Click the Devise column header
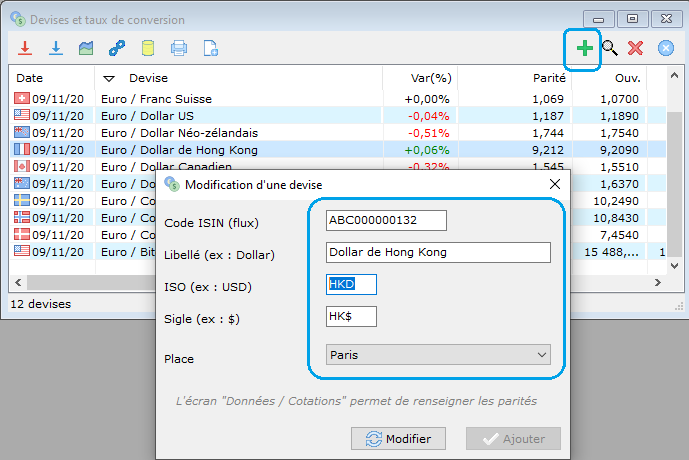Image resolution: width=689 pixels, height=460 pixels. 149,78
